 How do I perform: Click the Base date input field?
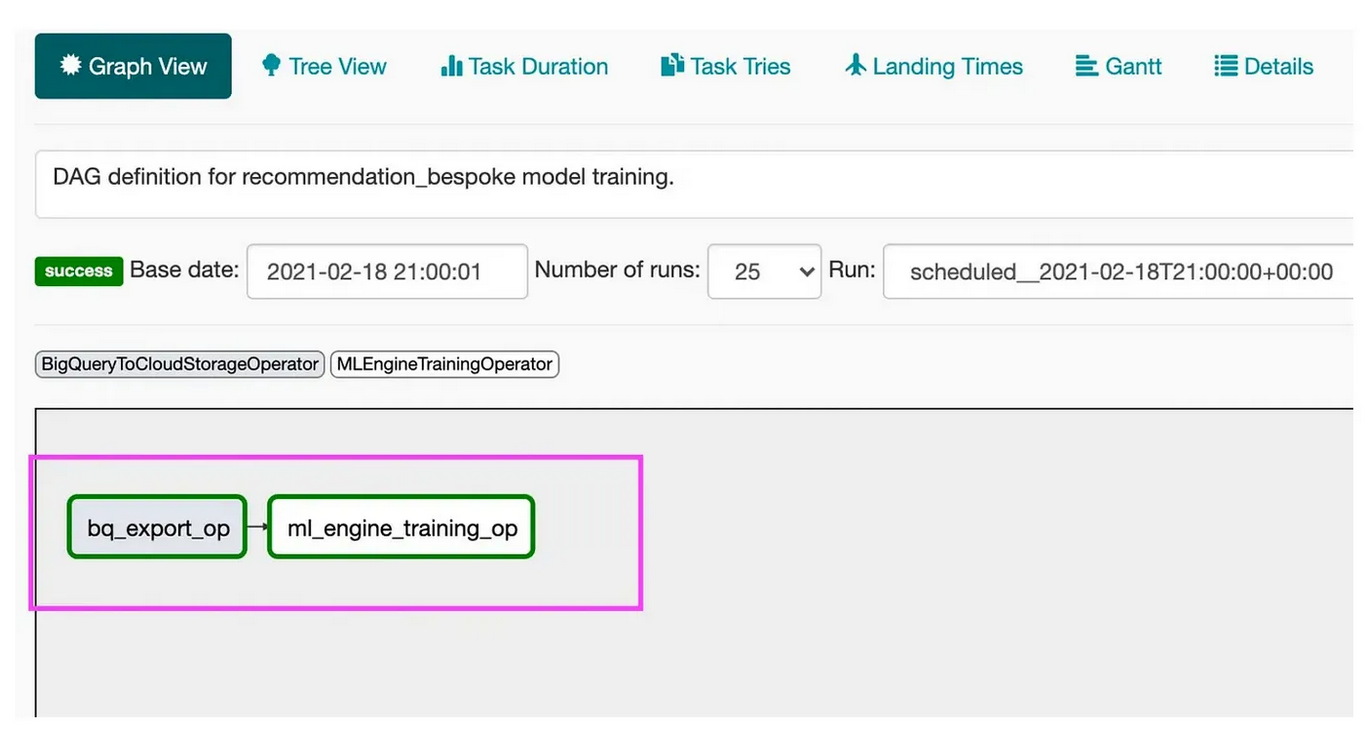tap(387, 271)
